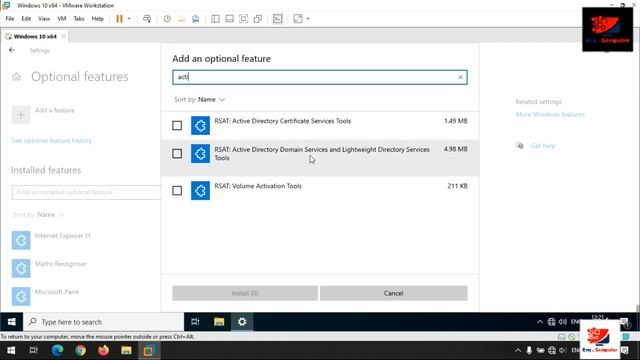640x360 pixels.
Task: Open the guest Windows Start button
Action: click(x=11, y=322)
